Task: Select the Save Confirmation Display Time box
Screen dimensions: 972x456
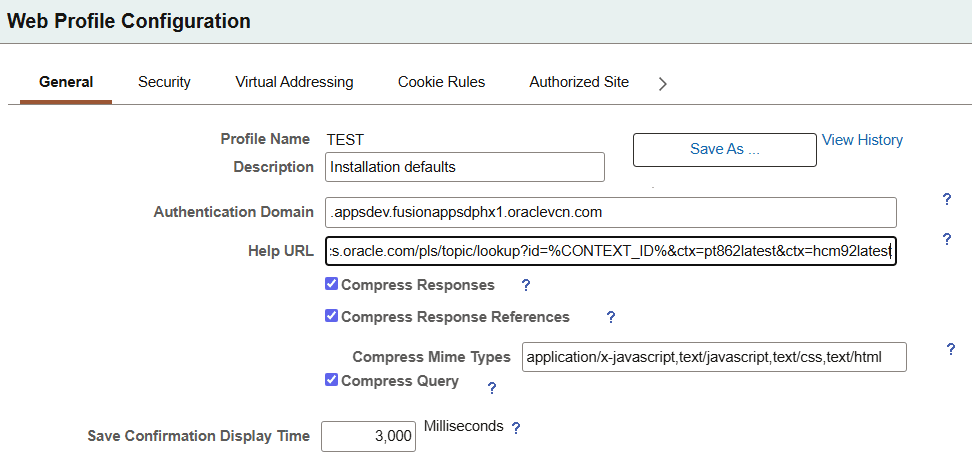Action: click(368, 436)
